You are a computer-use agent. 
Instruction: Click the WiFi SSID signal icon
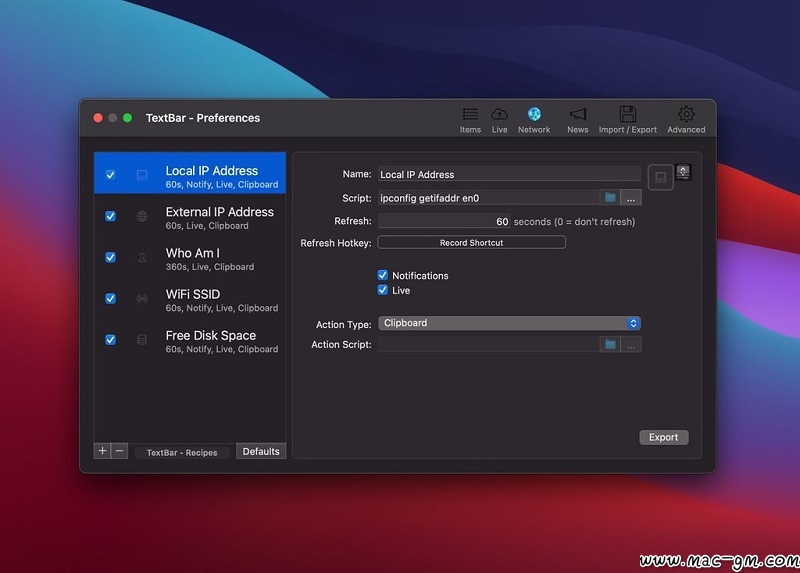(x=142, y=298)
